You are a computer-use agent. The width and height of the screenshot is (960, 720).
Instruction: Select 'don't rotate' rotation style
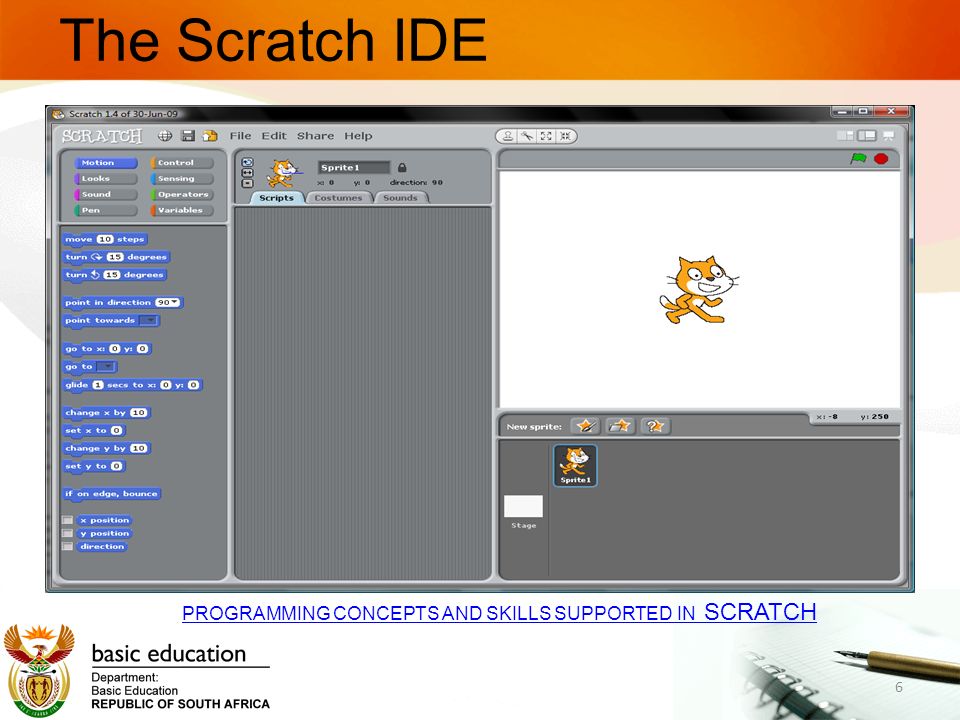247,183
